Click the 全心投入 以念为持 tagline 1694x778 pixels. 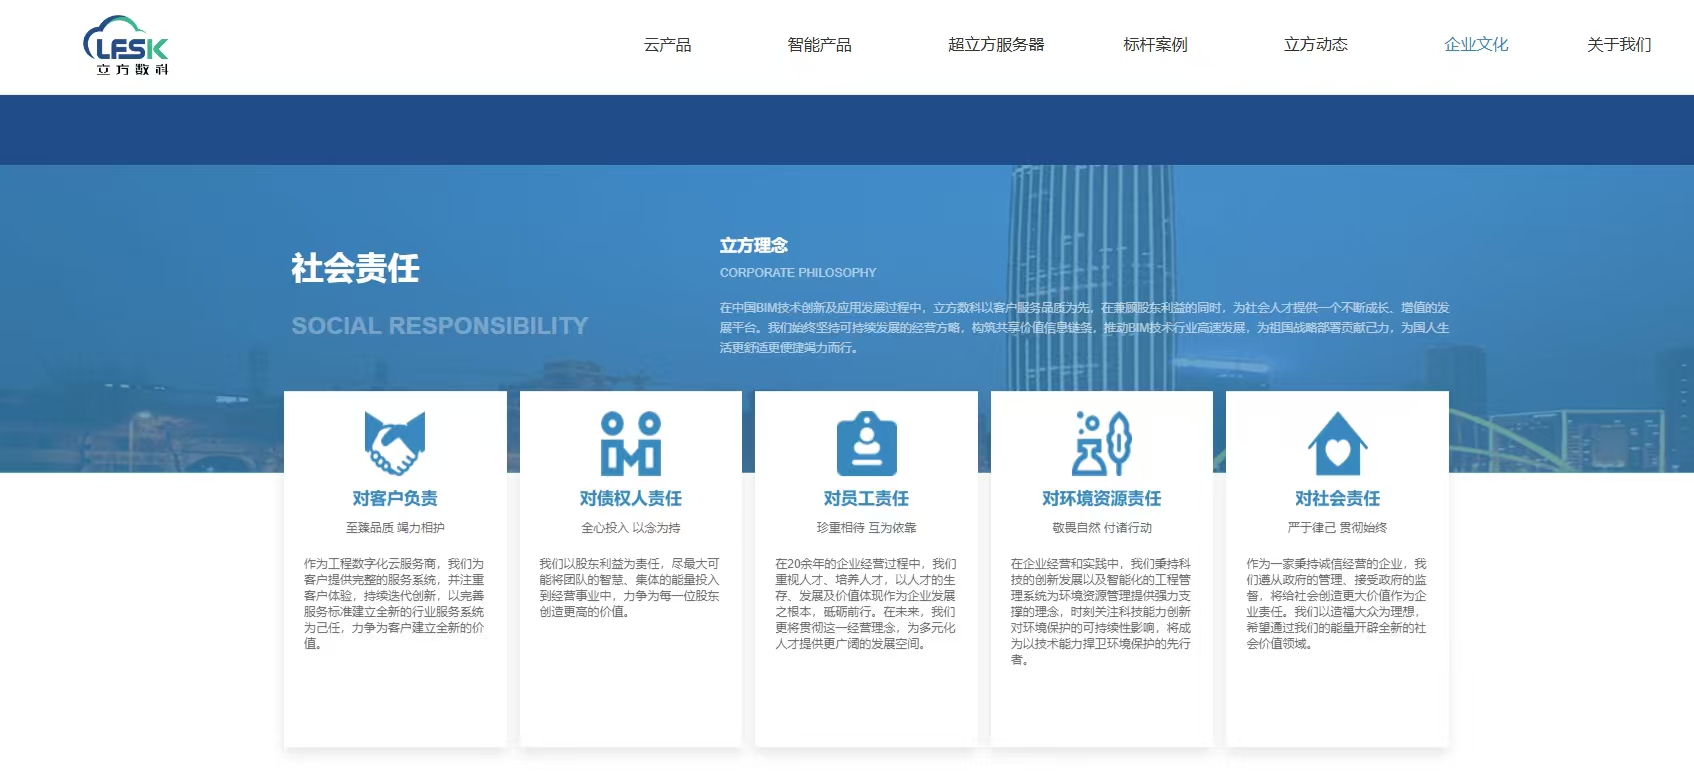[x=631, y=528]
